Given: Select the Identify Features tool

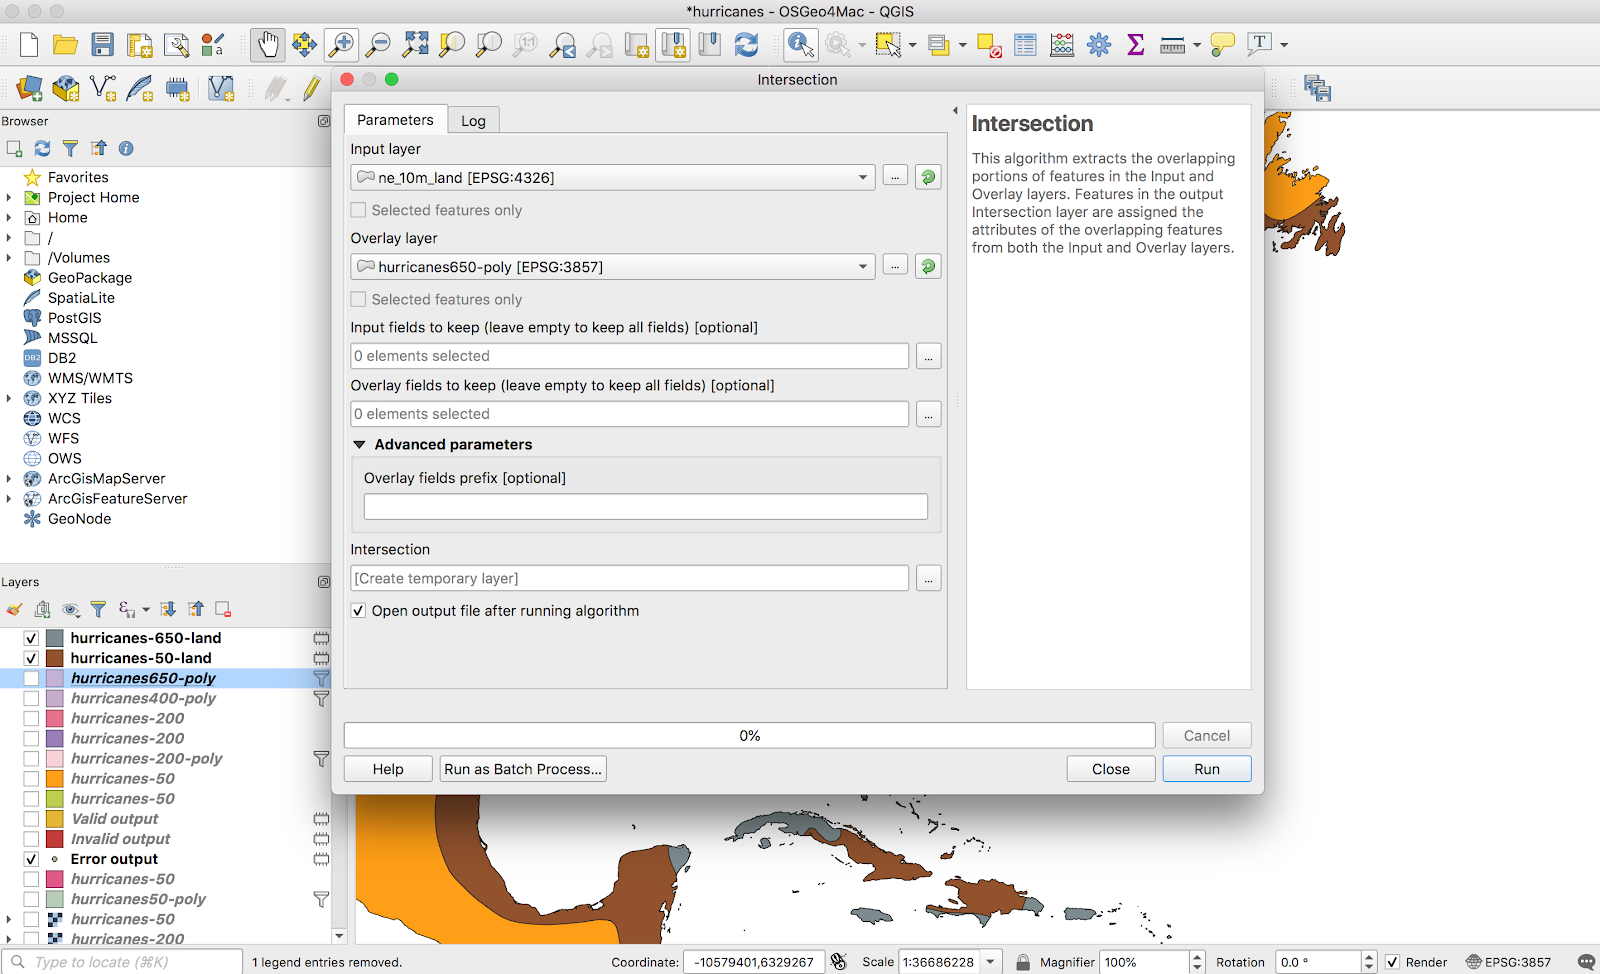Looking at the screenshot, I should pos(800,45).
